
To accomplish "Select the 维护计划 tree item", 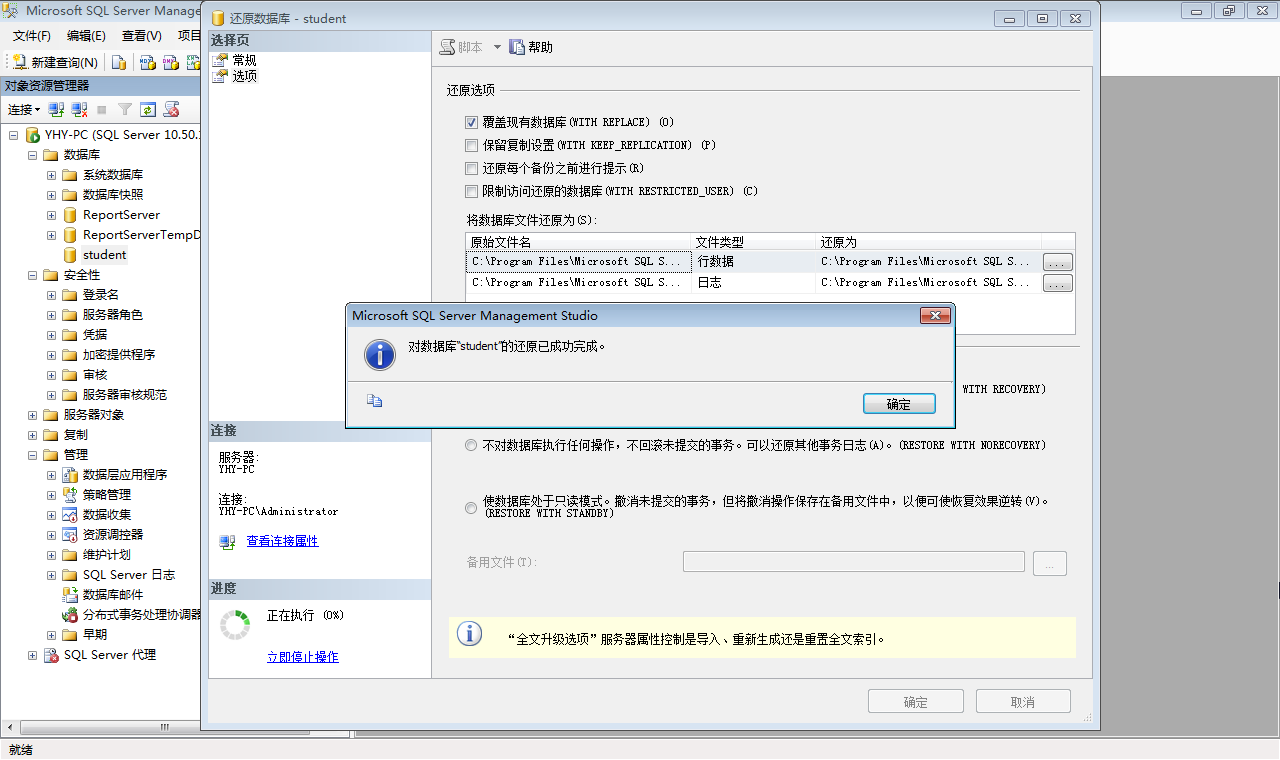I will 106,555.
